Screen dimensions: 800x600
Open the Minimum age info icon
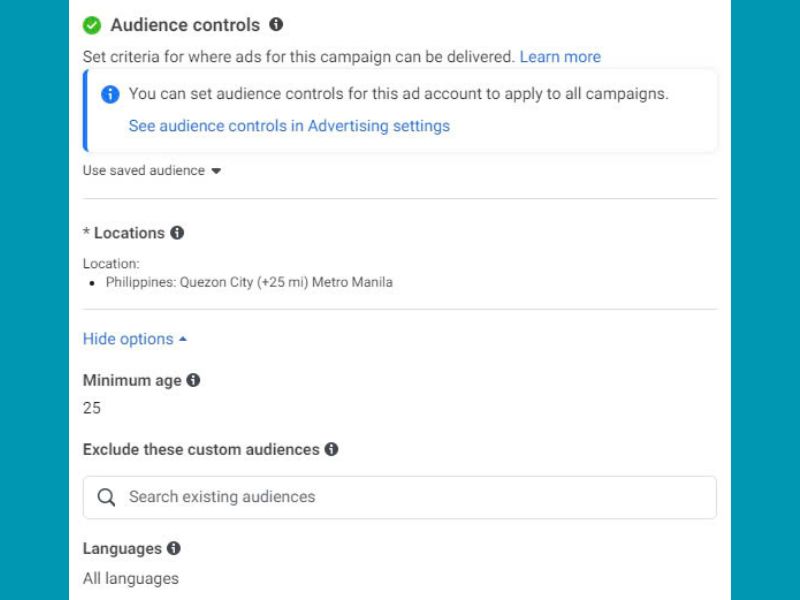point(193,380)
